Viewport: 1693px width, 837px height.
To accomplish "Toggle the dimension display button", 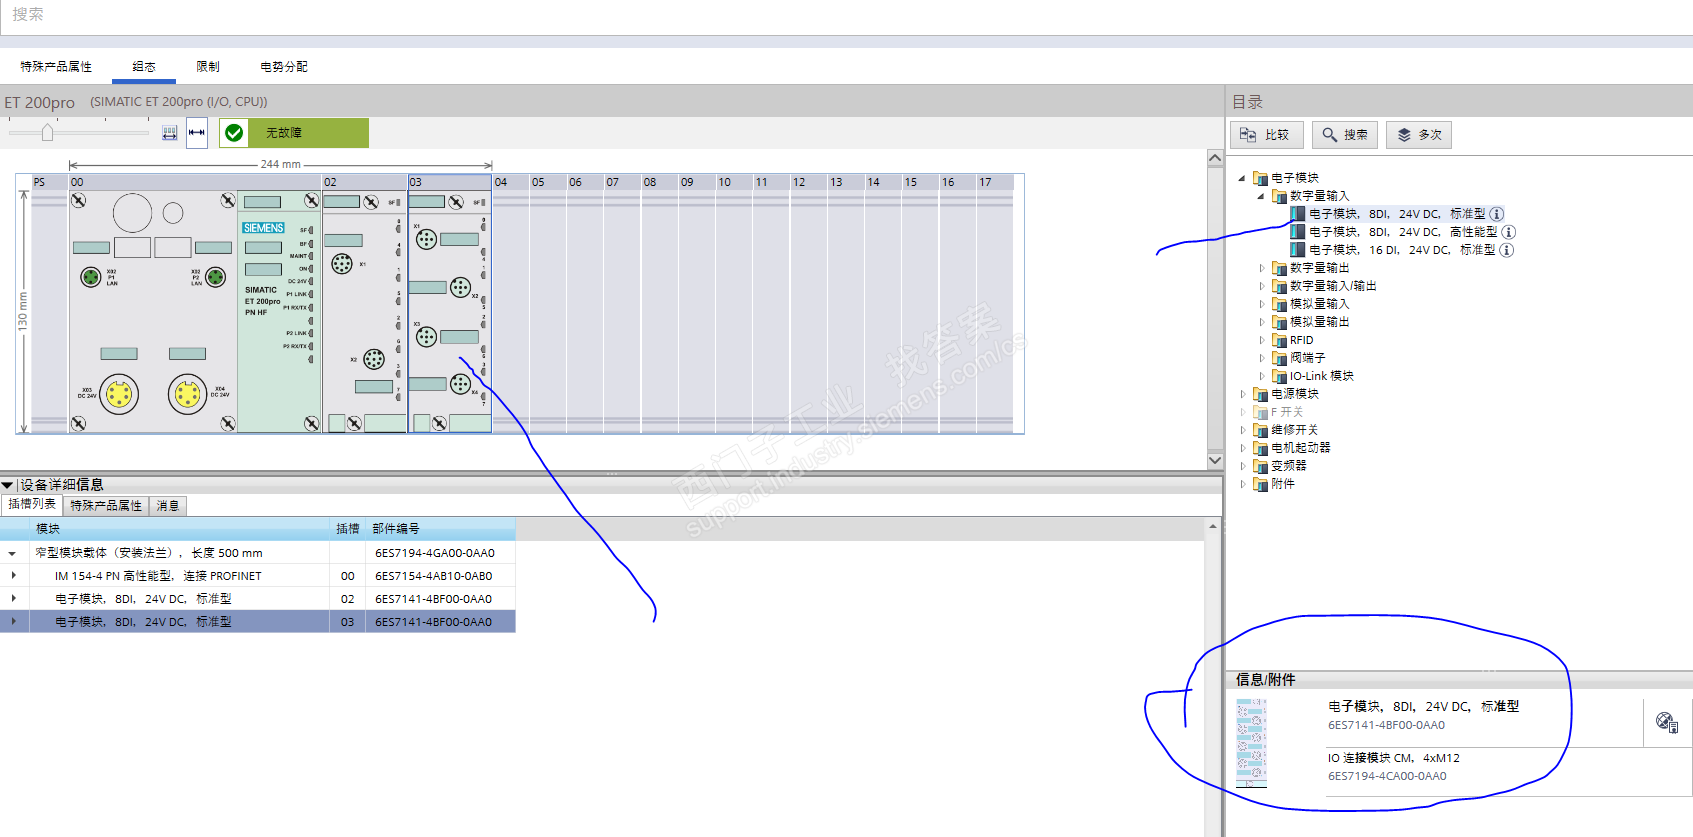I will pos(196,133).
